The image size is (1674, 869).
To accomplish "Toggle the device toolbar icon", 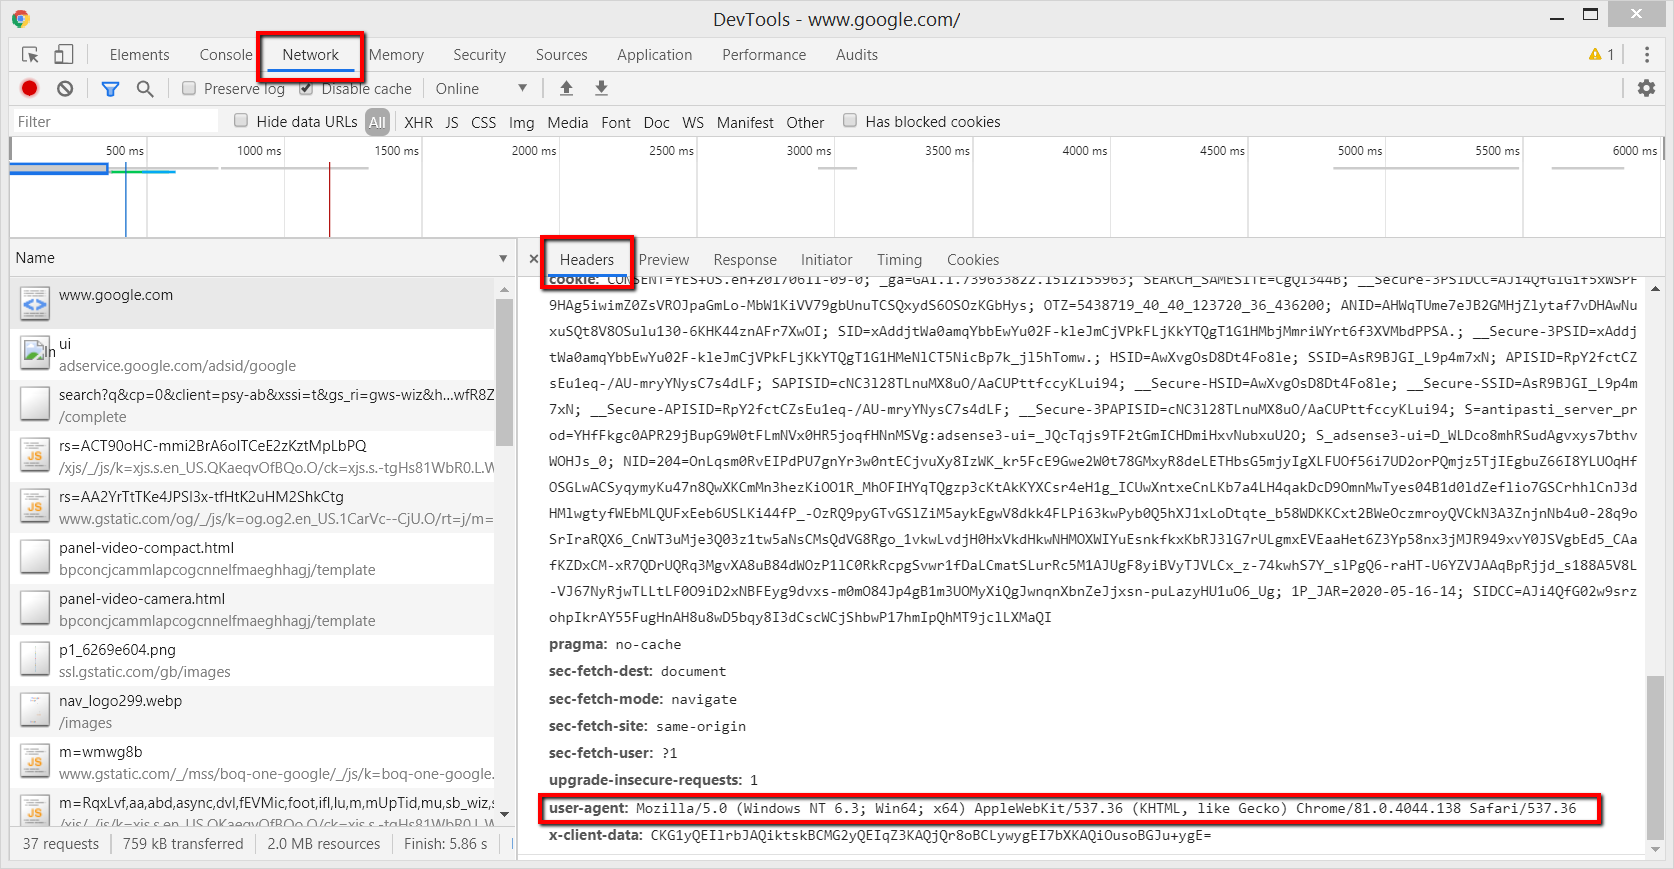I will [64, 55].
